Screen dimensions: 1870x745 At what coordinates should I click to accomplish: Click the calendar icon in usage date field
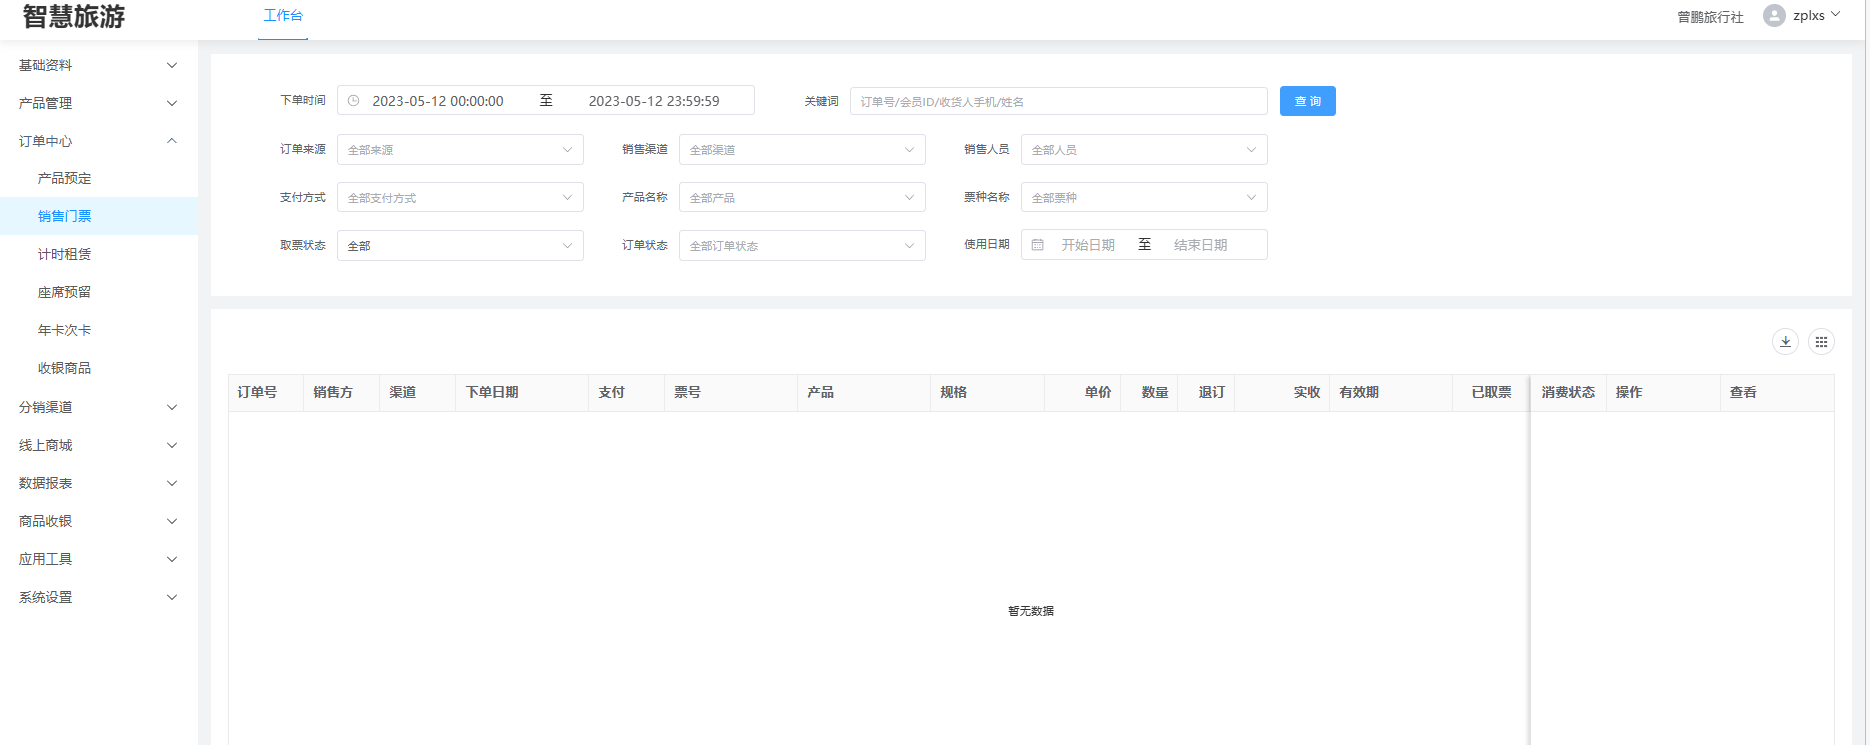1038,245
